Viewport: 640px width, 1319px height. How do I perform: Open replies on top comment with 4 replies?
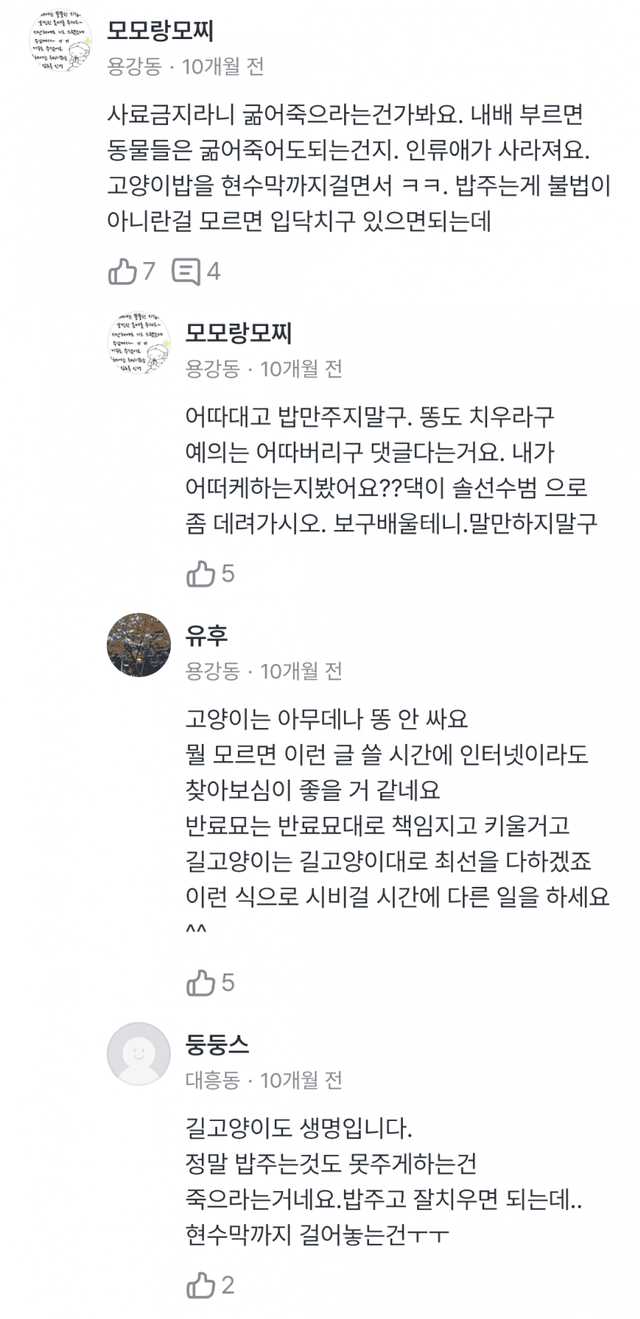tap(186, 271)
